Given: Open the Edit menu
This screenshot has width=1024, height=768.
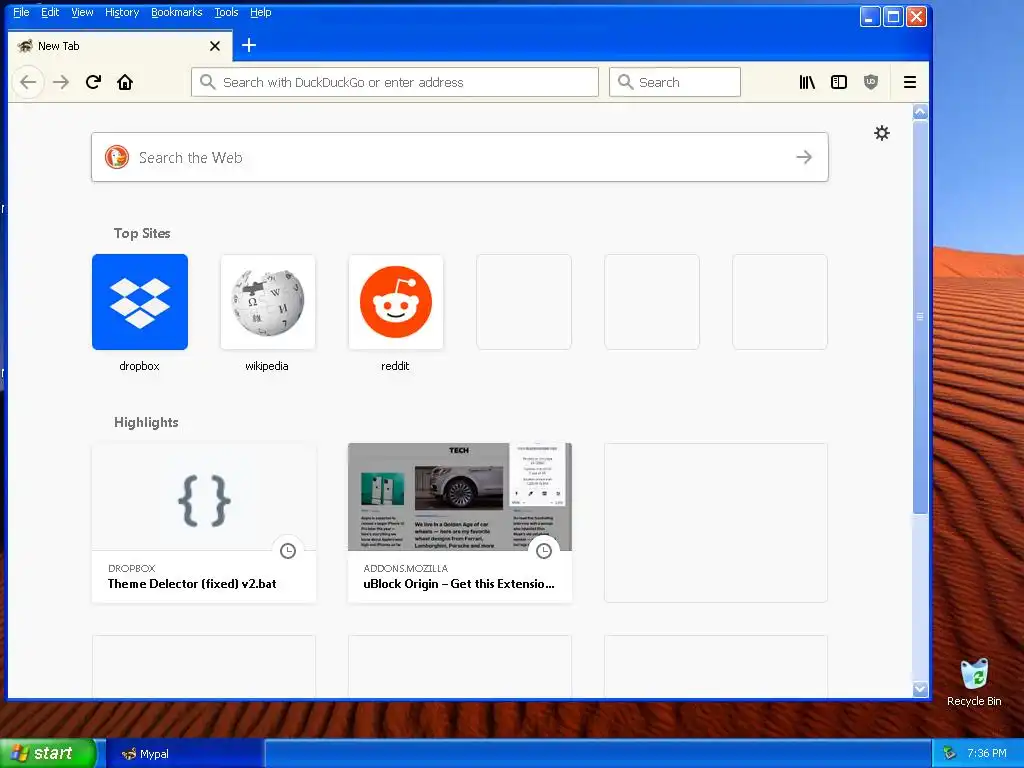Looking at the screenshot, I should (50, 12).
